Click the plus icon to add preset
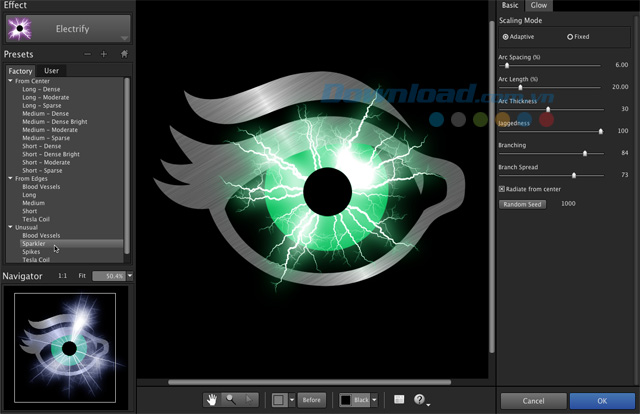This screenshot has height=414, width=640. 104,54
